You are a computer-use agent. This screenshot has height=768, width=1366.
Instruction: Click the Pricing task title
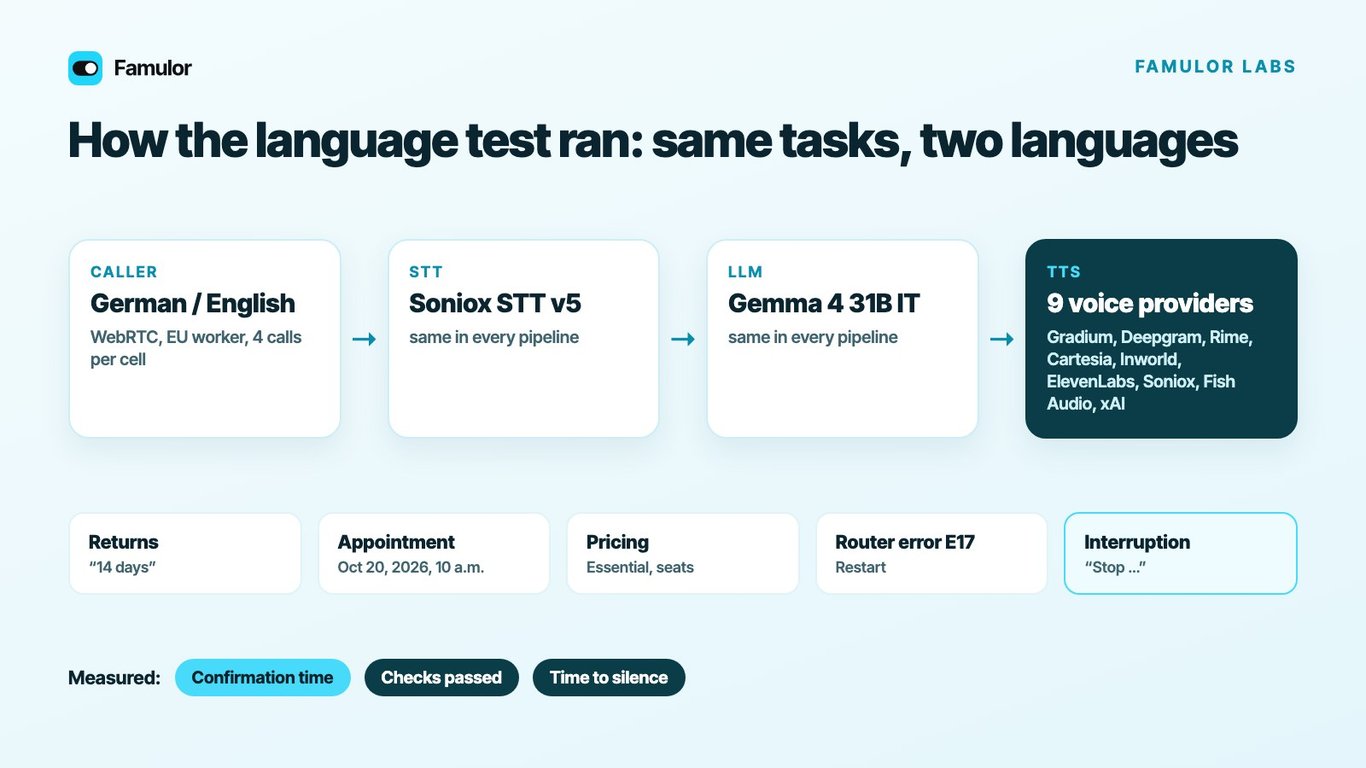[617, 542]
